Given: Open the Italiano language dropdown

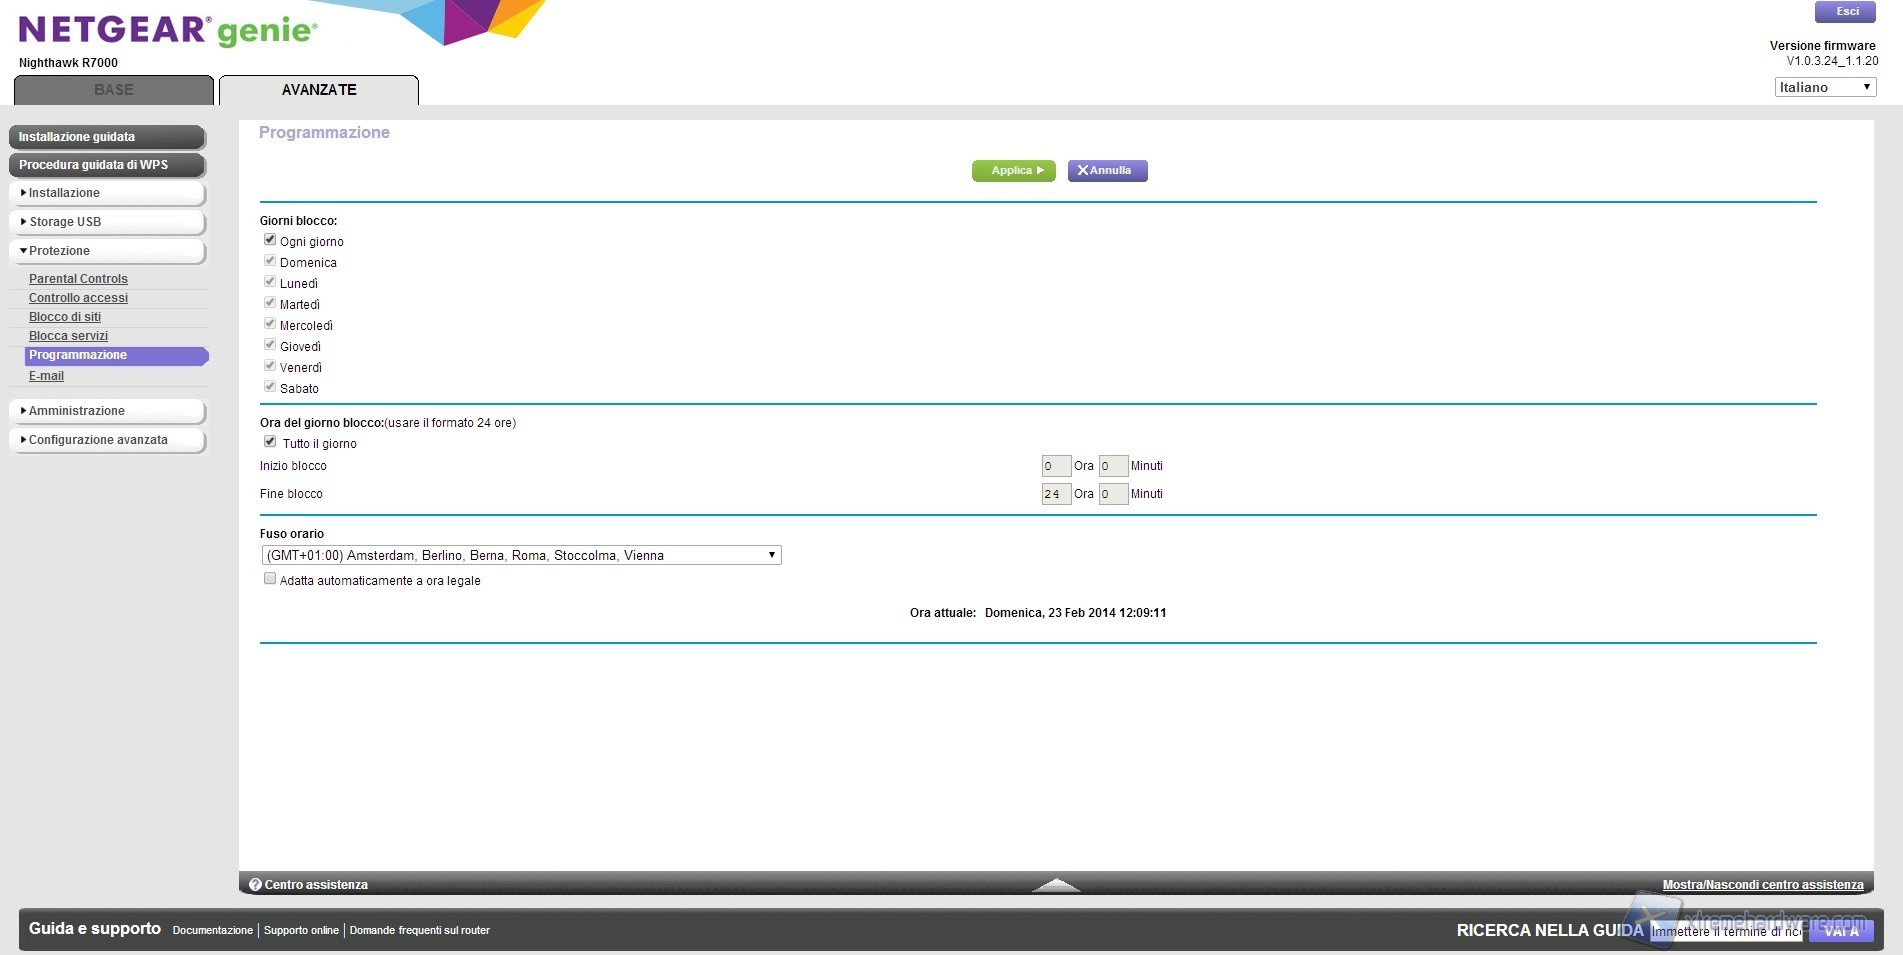Looking at the screenshot, I should tap(1824, 88).
